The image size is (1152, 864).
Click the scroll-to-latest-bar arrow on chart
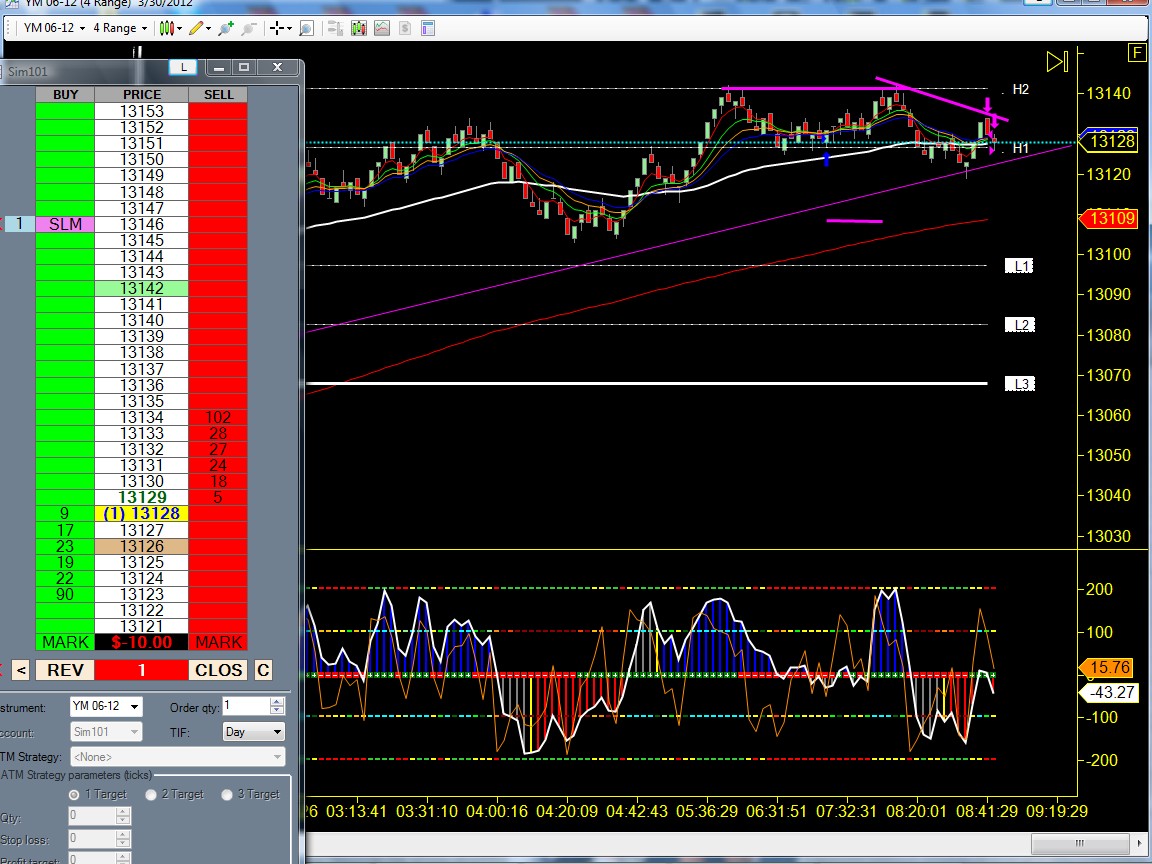(1057, 62)
